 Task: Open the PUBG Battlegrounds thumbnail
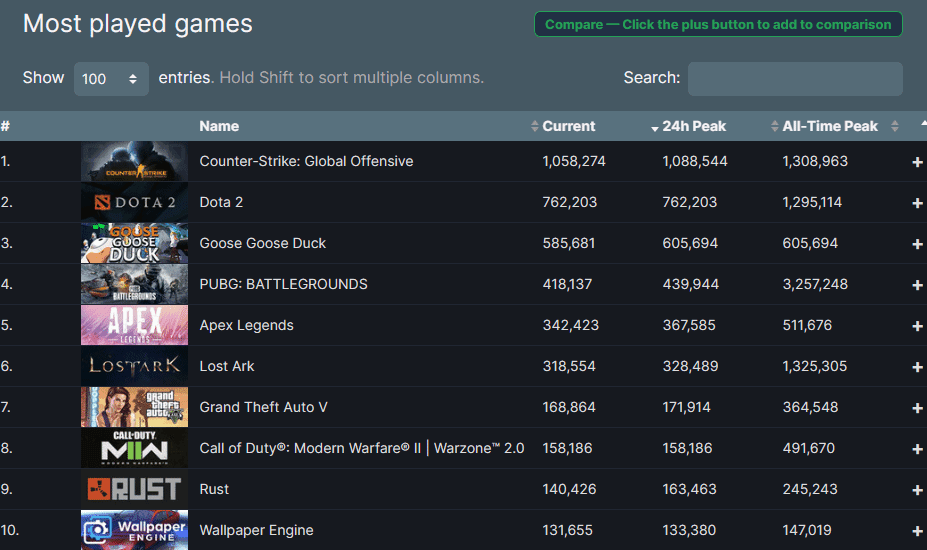pos(134,284)
